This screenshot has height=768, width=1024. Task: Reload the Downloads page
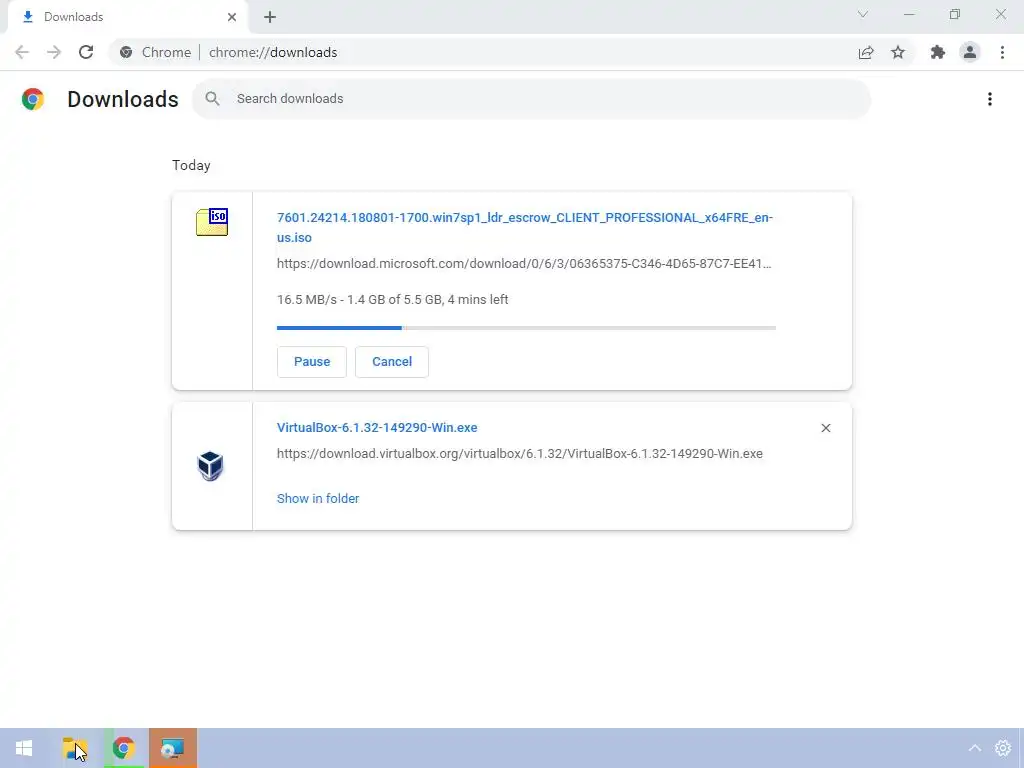click(x=86, y=52)
